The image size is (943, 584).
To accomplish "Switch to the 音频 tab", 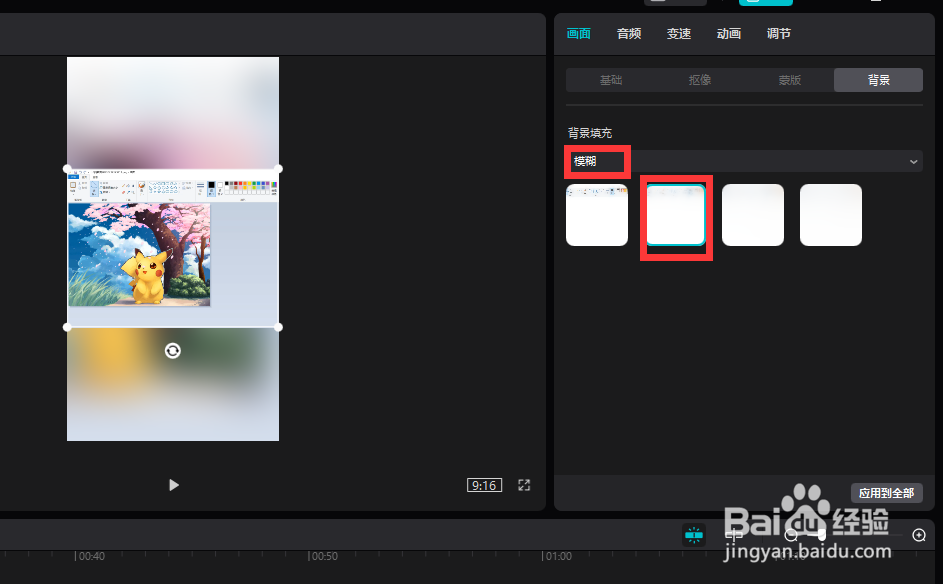I will pos(629,34).
